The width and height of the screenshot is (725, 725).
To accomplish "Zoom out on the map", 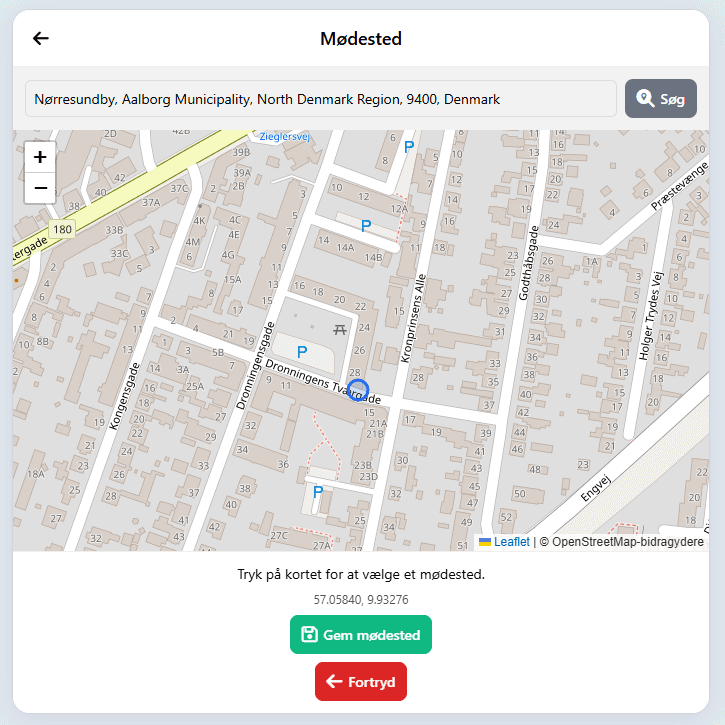I will pyautogui.click(x=40, y=188).
